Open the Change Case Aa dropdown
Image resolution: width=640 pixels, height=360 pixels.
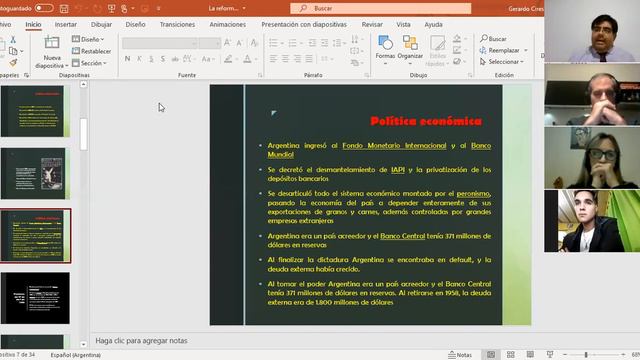(207, 59)
